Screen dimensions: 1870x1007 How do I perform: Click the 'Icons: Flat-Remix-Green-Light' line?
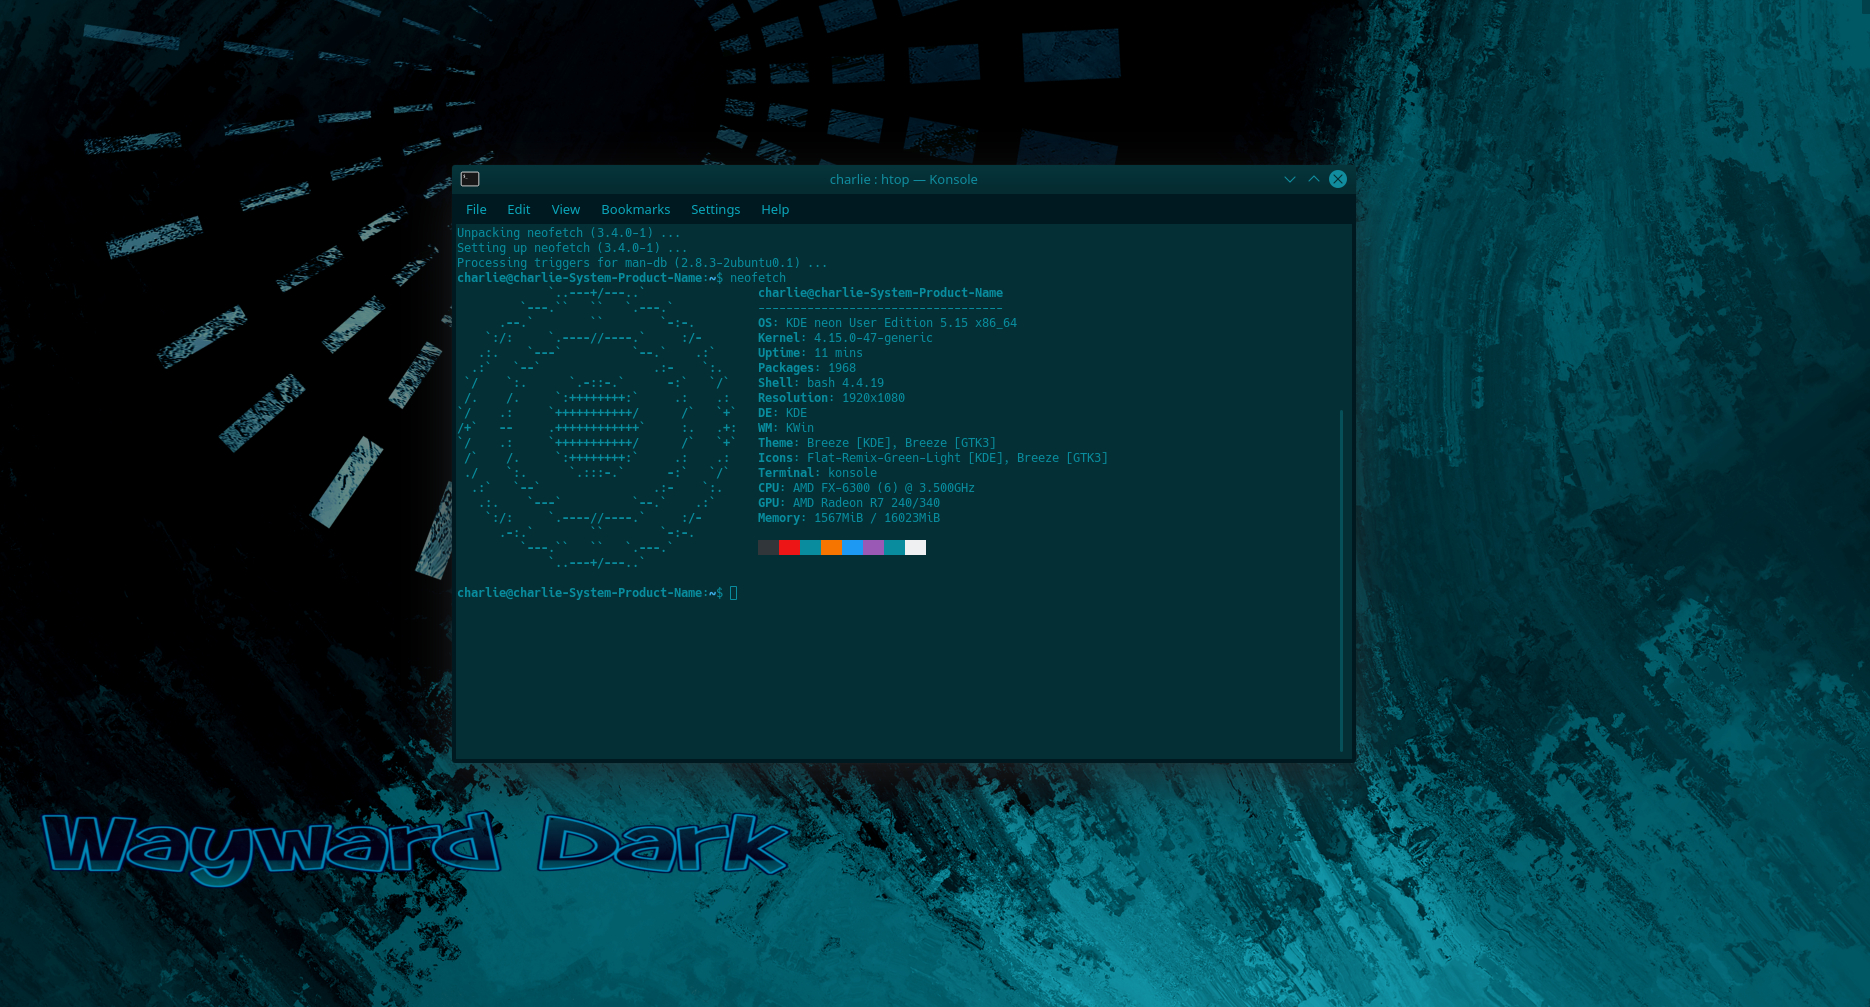[x=933, y=458]
